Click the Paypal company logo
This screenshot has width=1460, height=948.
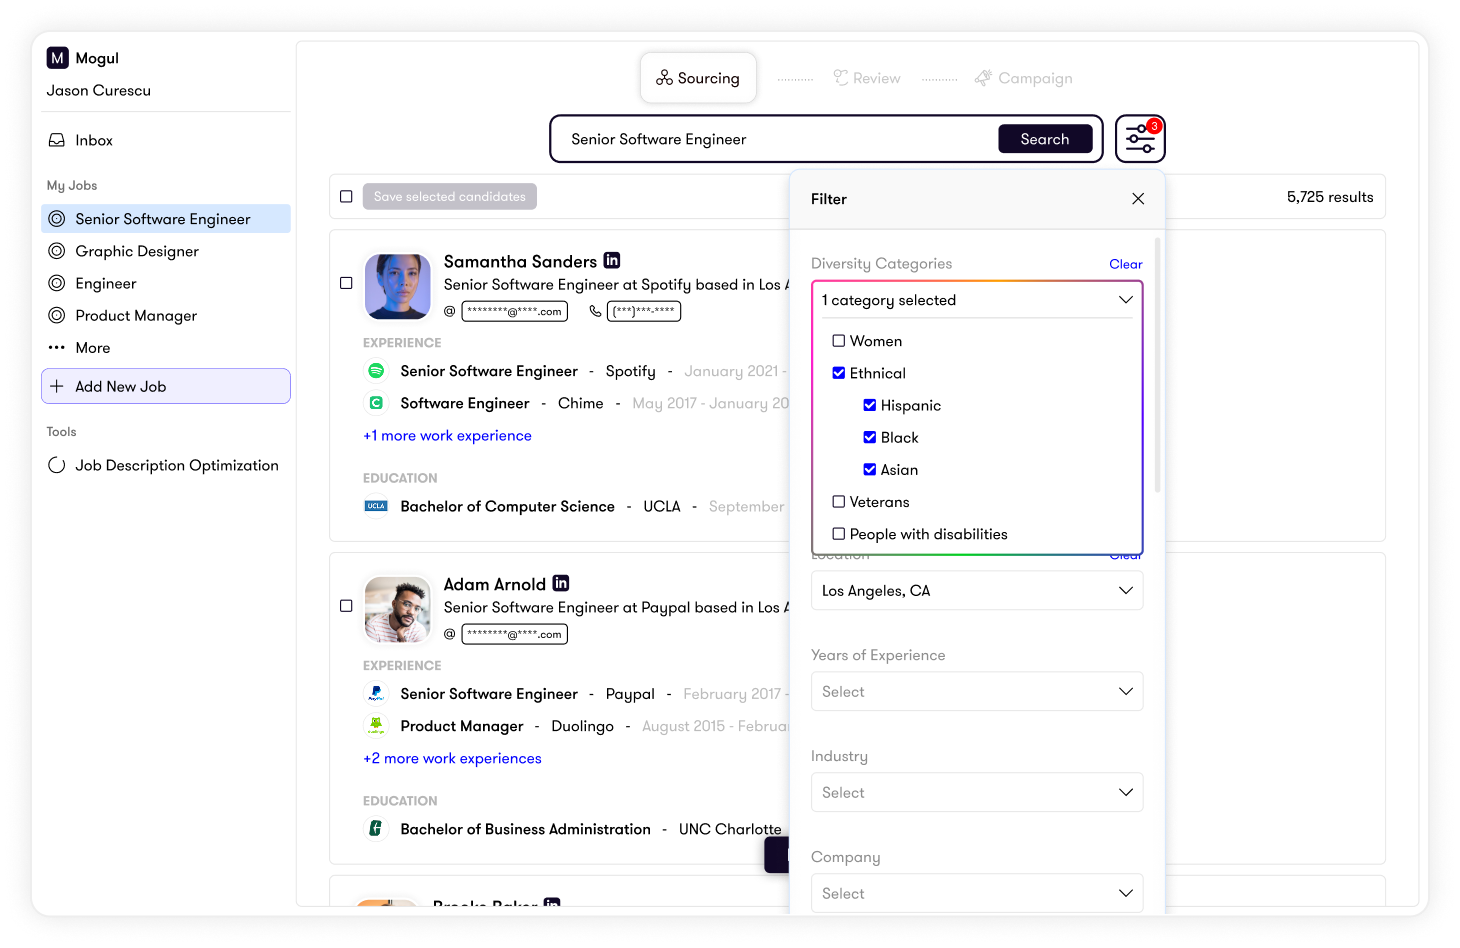(x=376, y=693)
